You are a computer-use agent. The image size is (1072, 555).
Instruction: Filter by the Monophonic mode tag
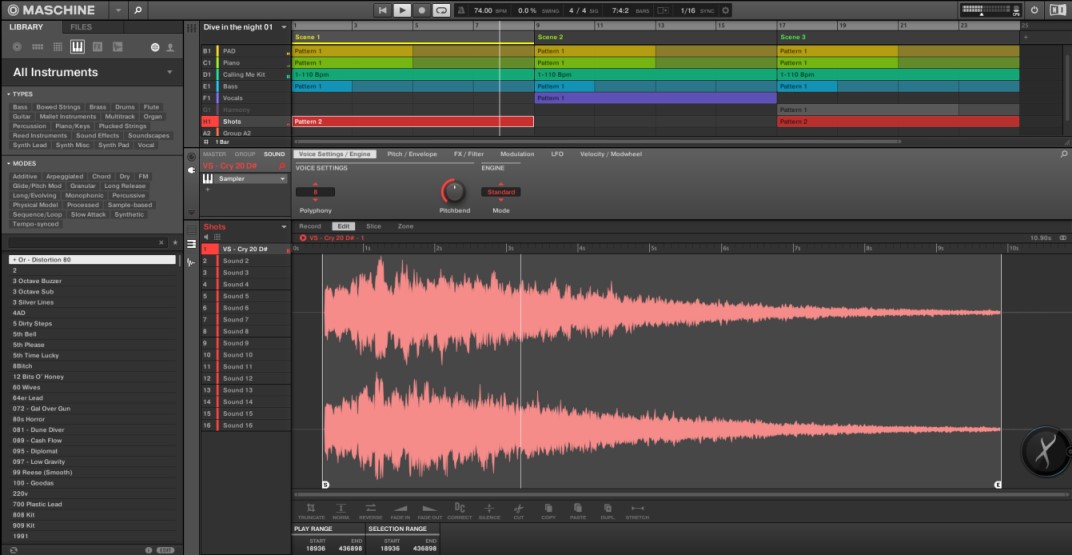point(84,195)
